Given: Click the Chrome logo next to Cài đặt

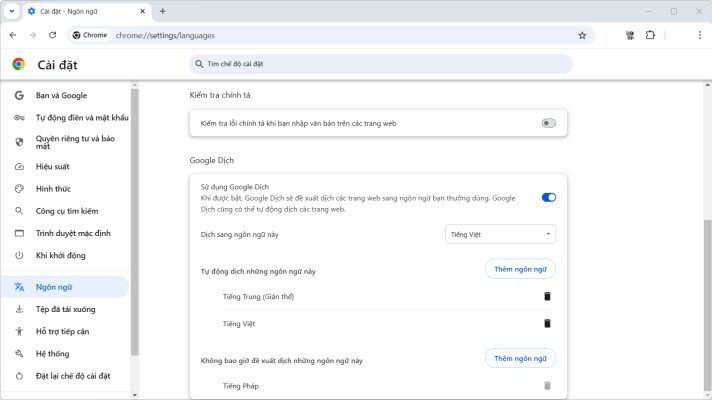Looking at the screenshot, I should coord(19,64).
